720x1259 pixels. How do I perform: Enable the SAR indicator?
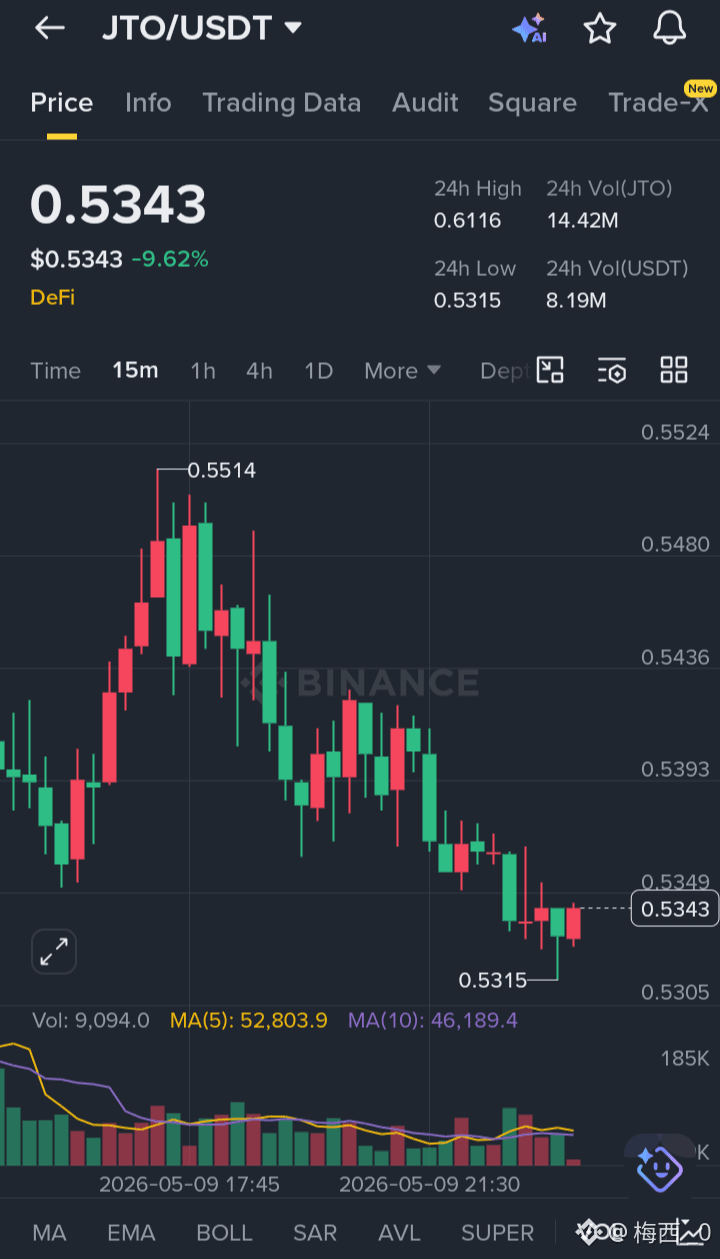pyautogui.click(x=315, y=1233)
